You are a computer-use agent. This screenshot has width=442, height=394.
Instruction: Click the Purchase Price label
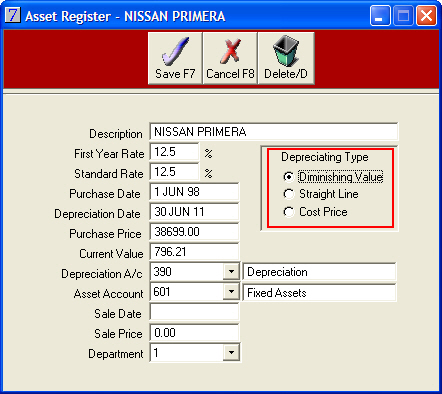(x=105, y=234)
